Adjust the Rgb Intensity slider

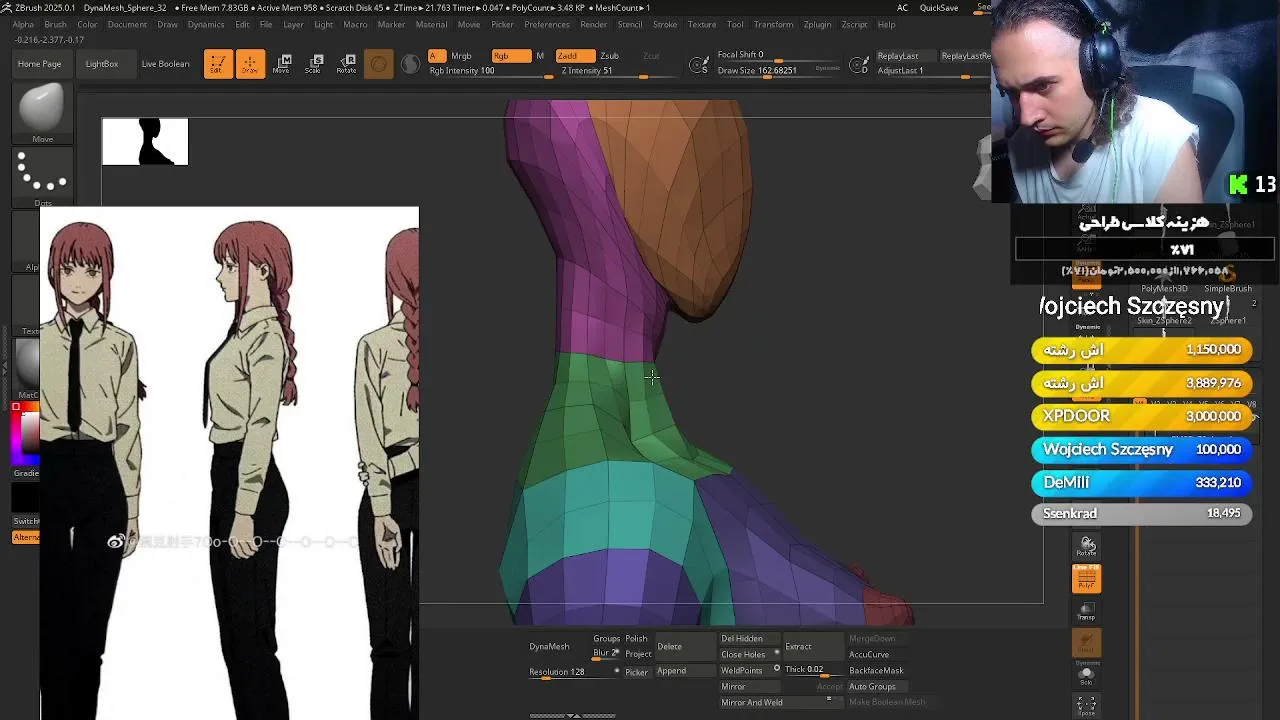(490, 71)
